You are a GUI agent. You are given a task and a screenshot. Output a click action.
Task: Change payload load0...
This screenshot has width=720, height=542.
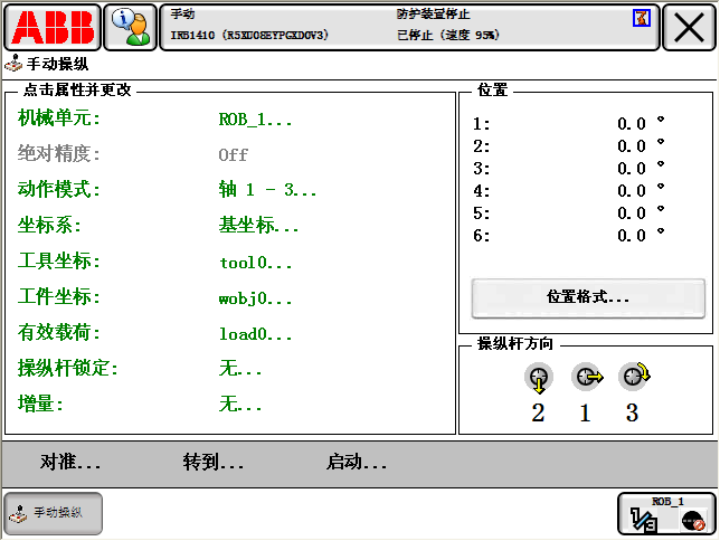[x=255, y=334]
